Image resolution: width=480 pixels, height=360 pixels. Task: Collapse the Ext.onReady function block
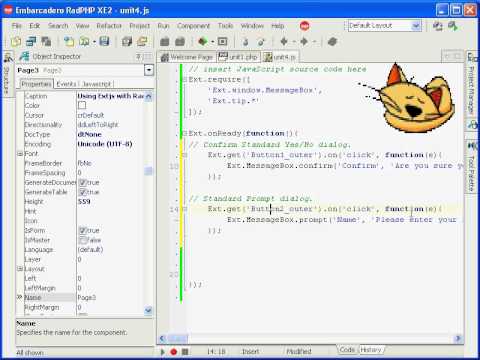(184, 133)
